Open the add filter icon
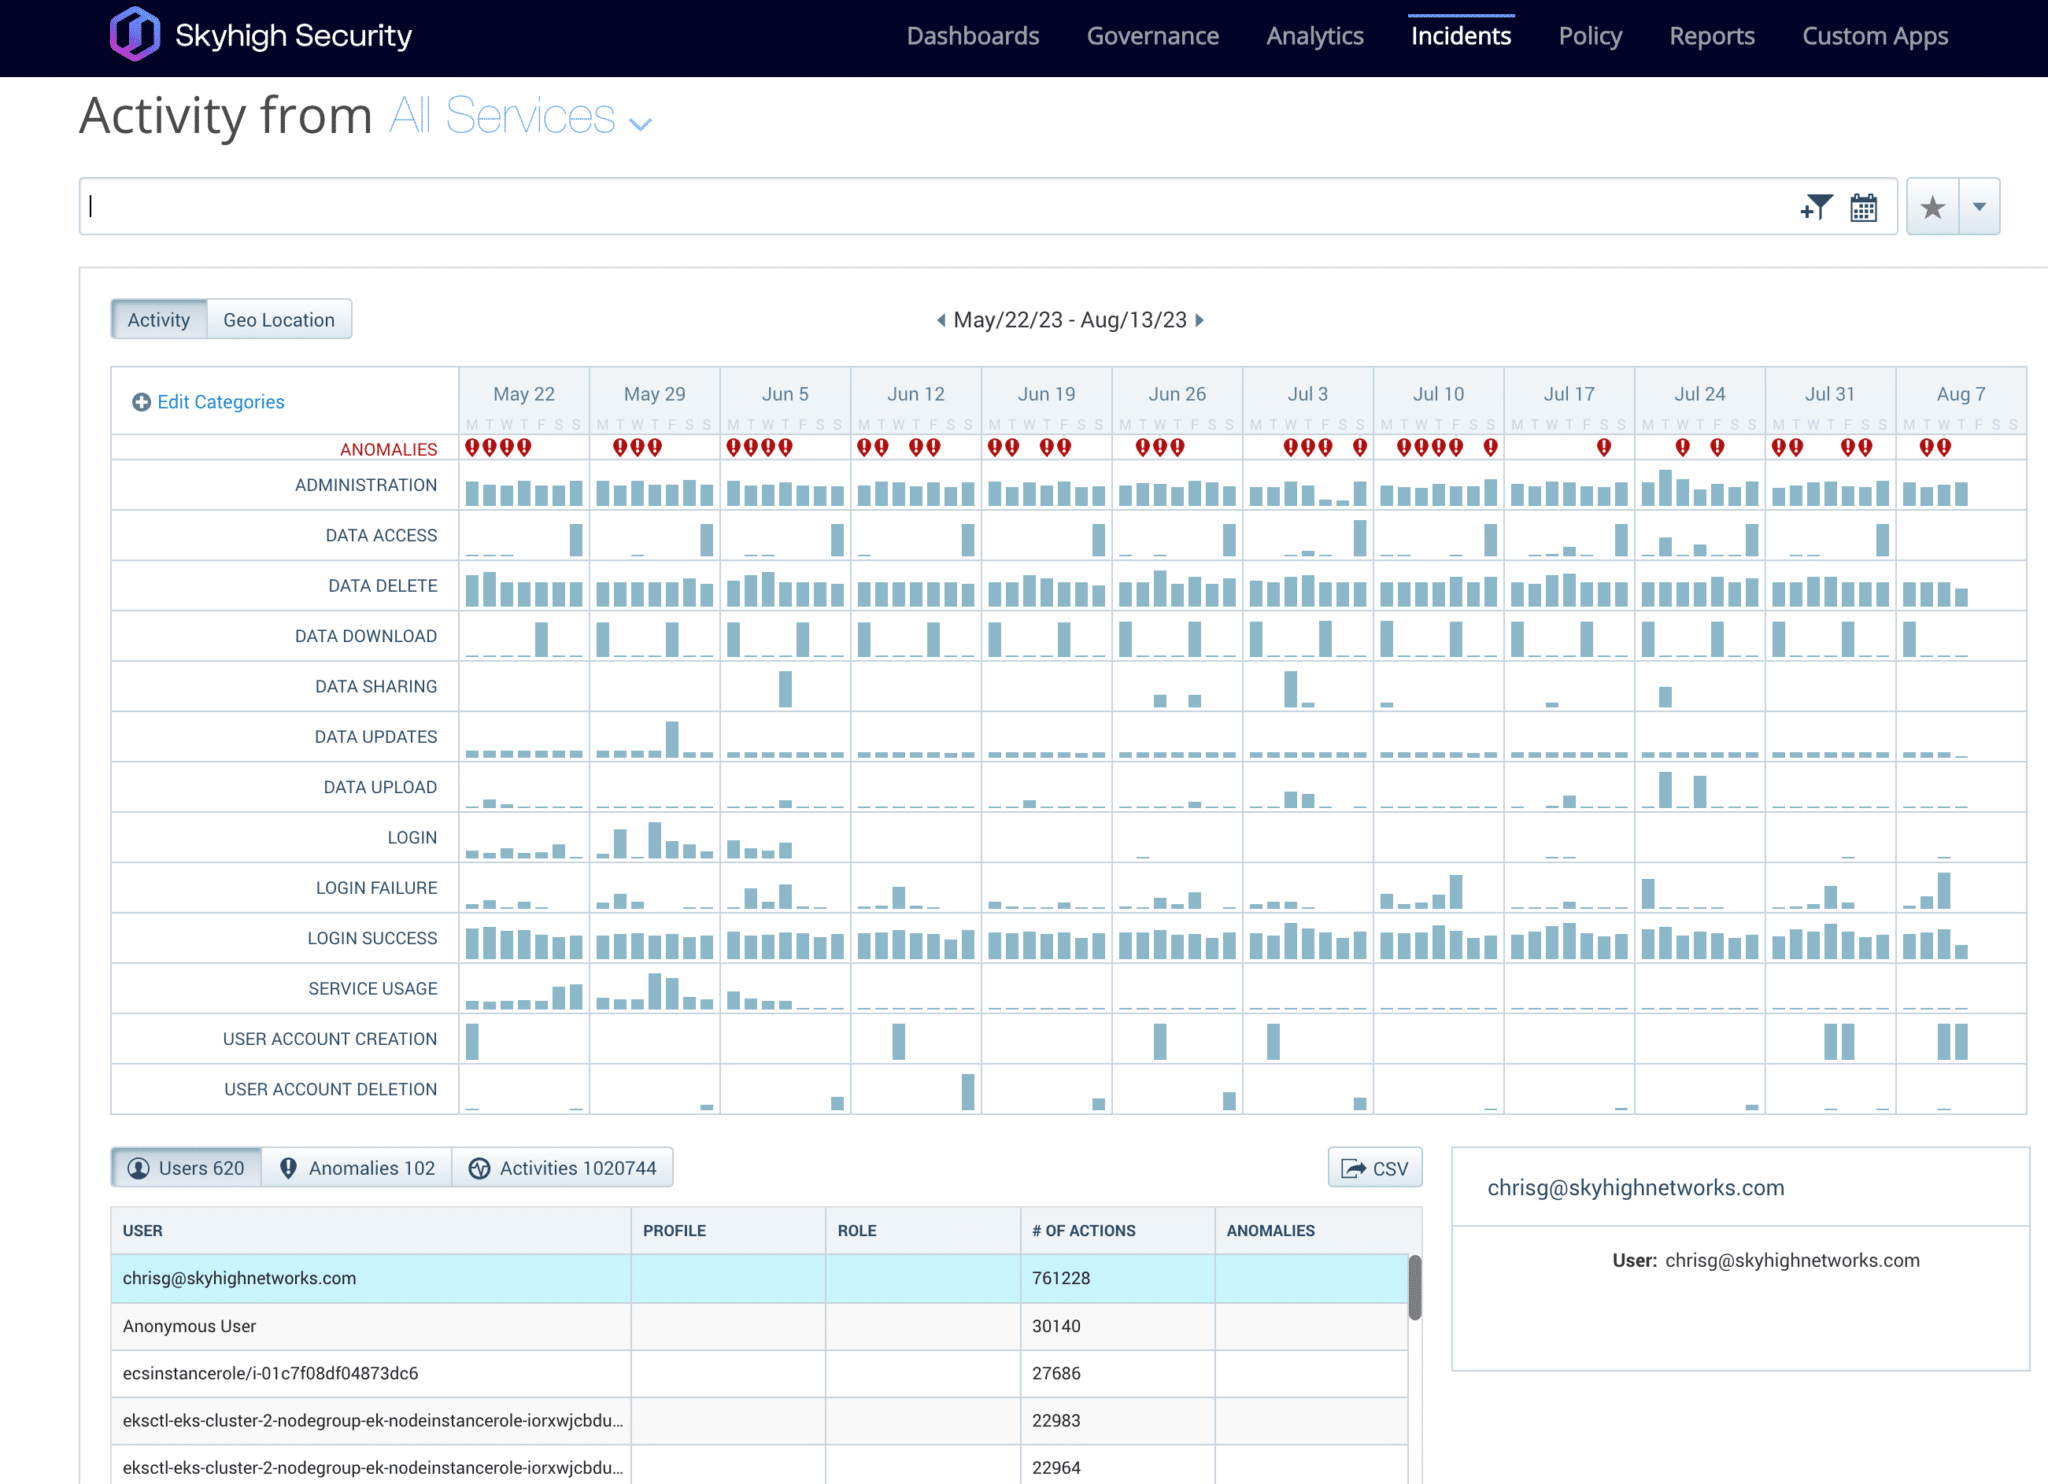Image resolution: width=2048 pixels, height=1484 pixels. [x=1817, y=206]
